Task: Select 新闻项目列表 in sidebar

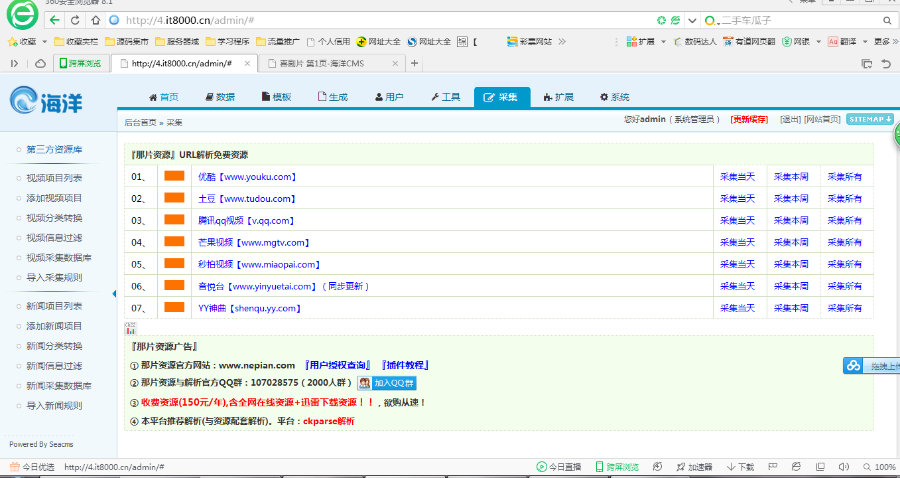Action: click(54, 306)
